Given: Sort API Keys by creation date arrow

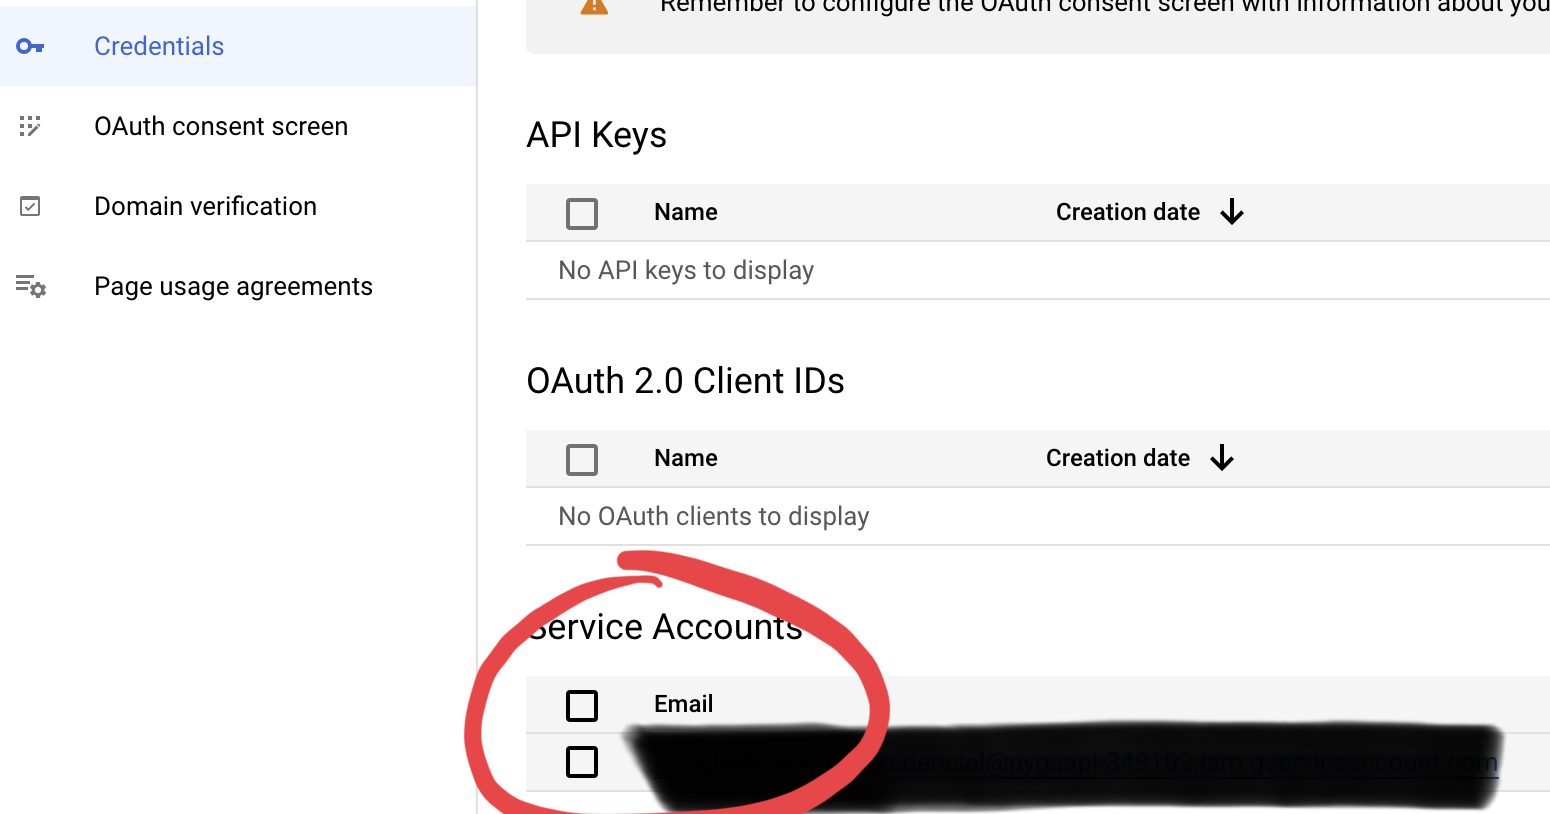Looking at the screenshot, I should [x=1232, y=212].
